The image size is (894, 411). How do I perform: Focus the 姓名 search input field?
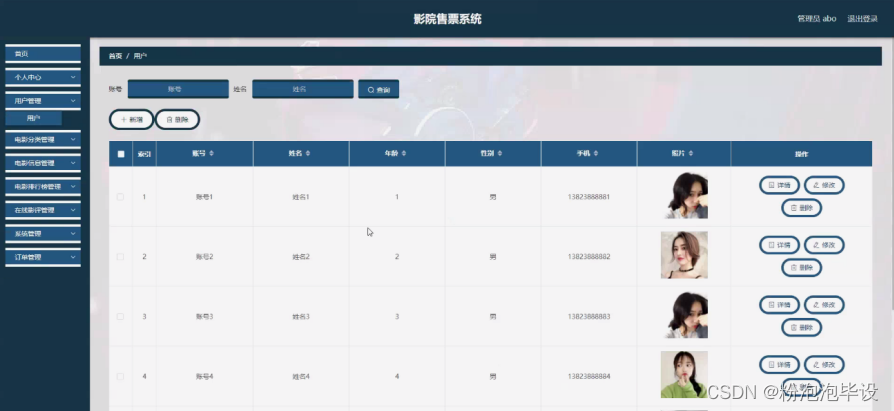tap(303, 89)
